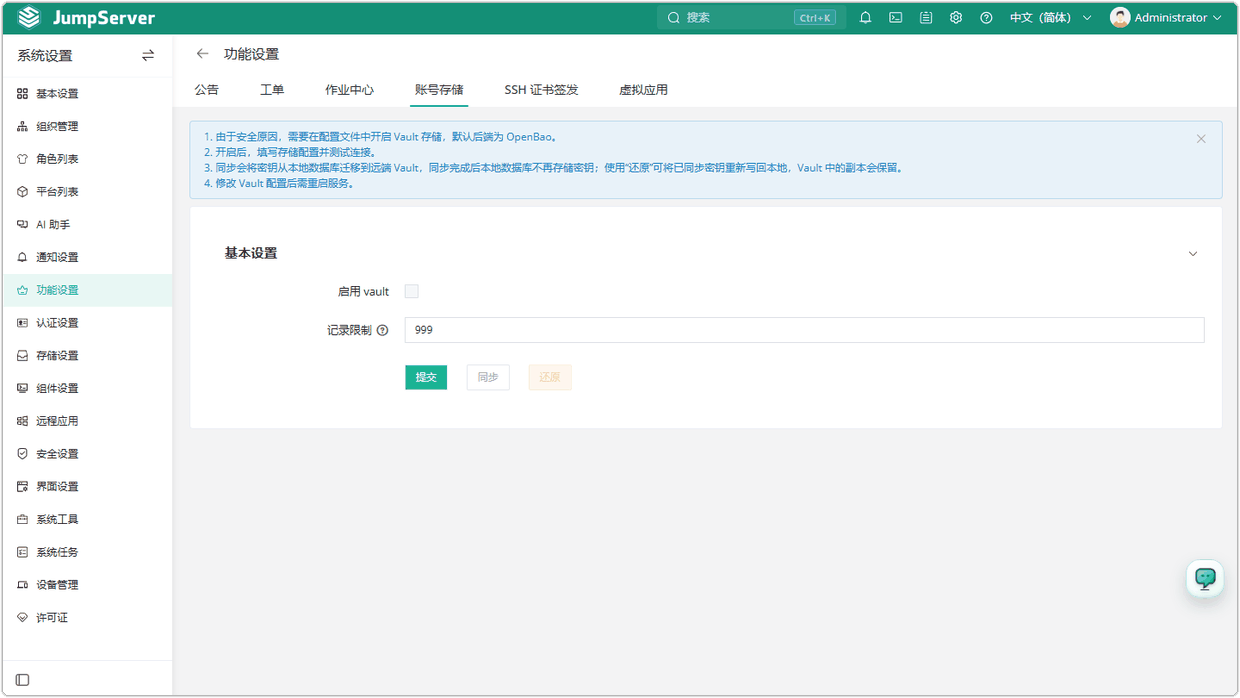Screen dimensions: 1240x698
Task: Click the 同步 sync button
Action: coord(488,377)
